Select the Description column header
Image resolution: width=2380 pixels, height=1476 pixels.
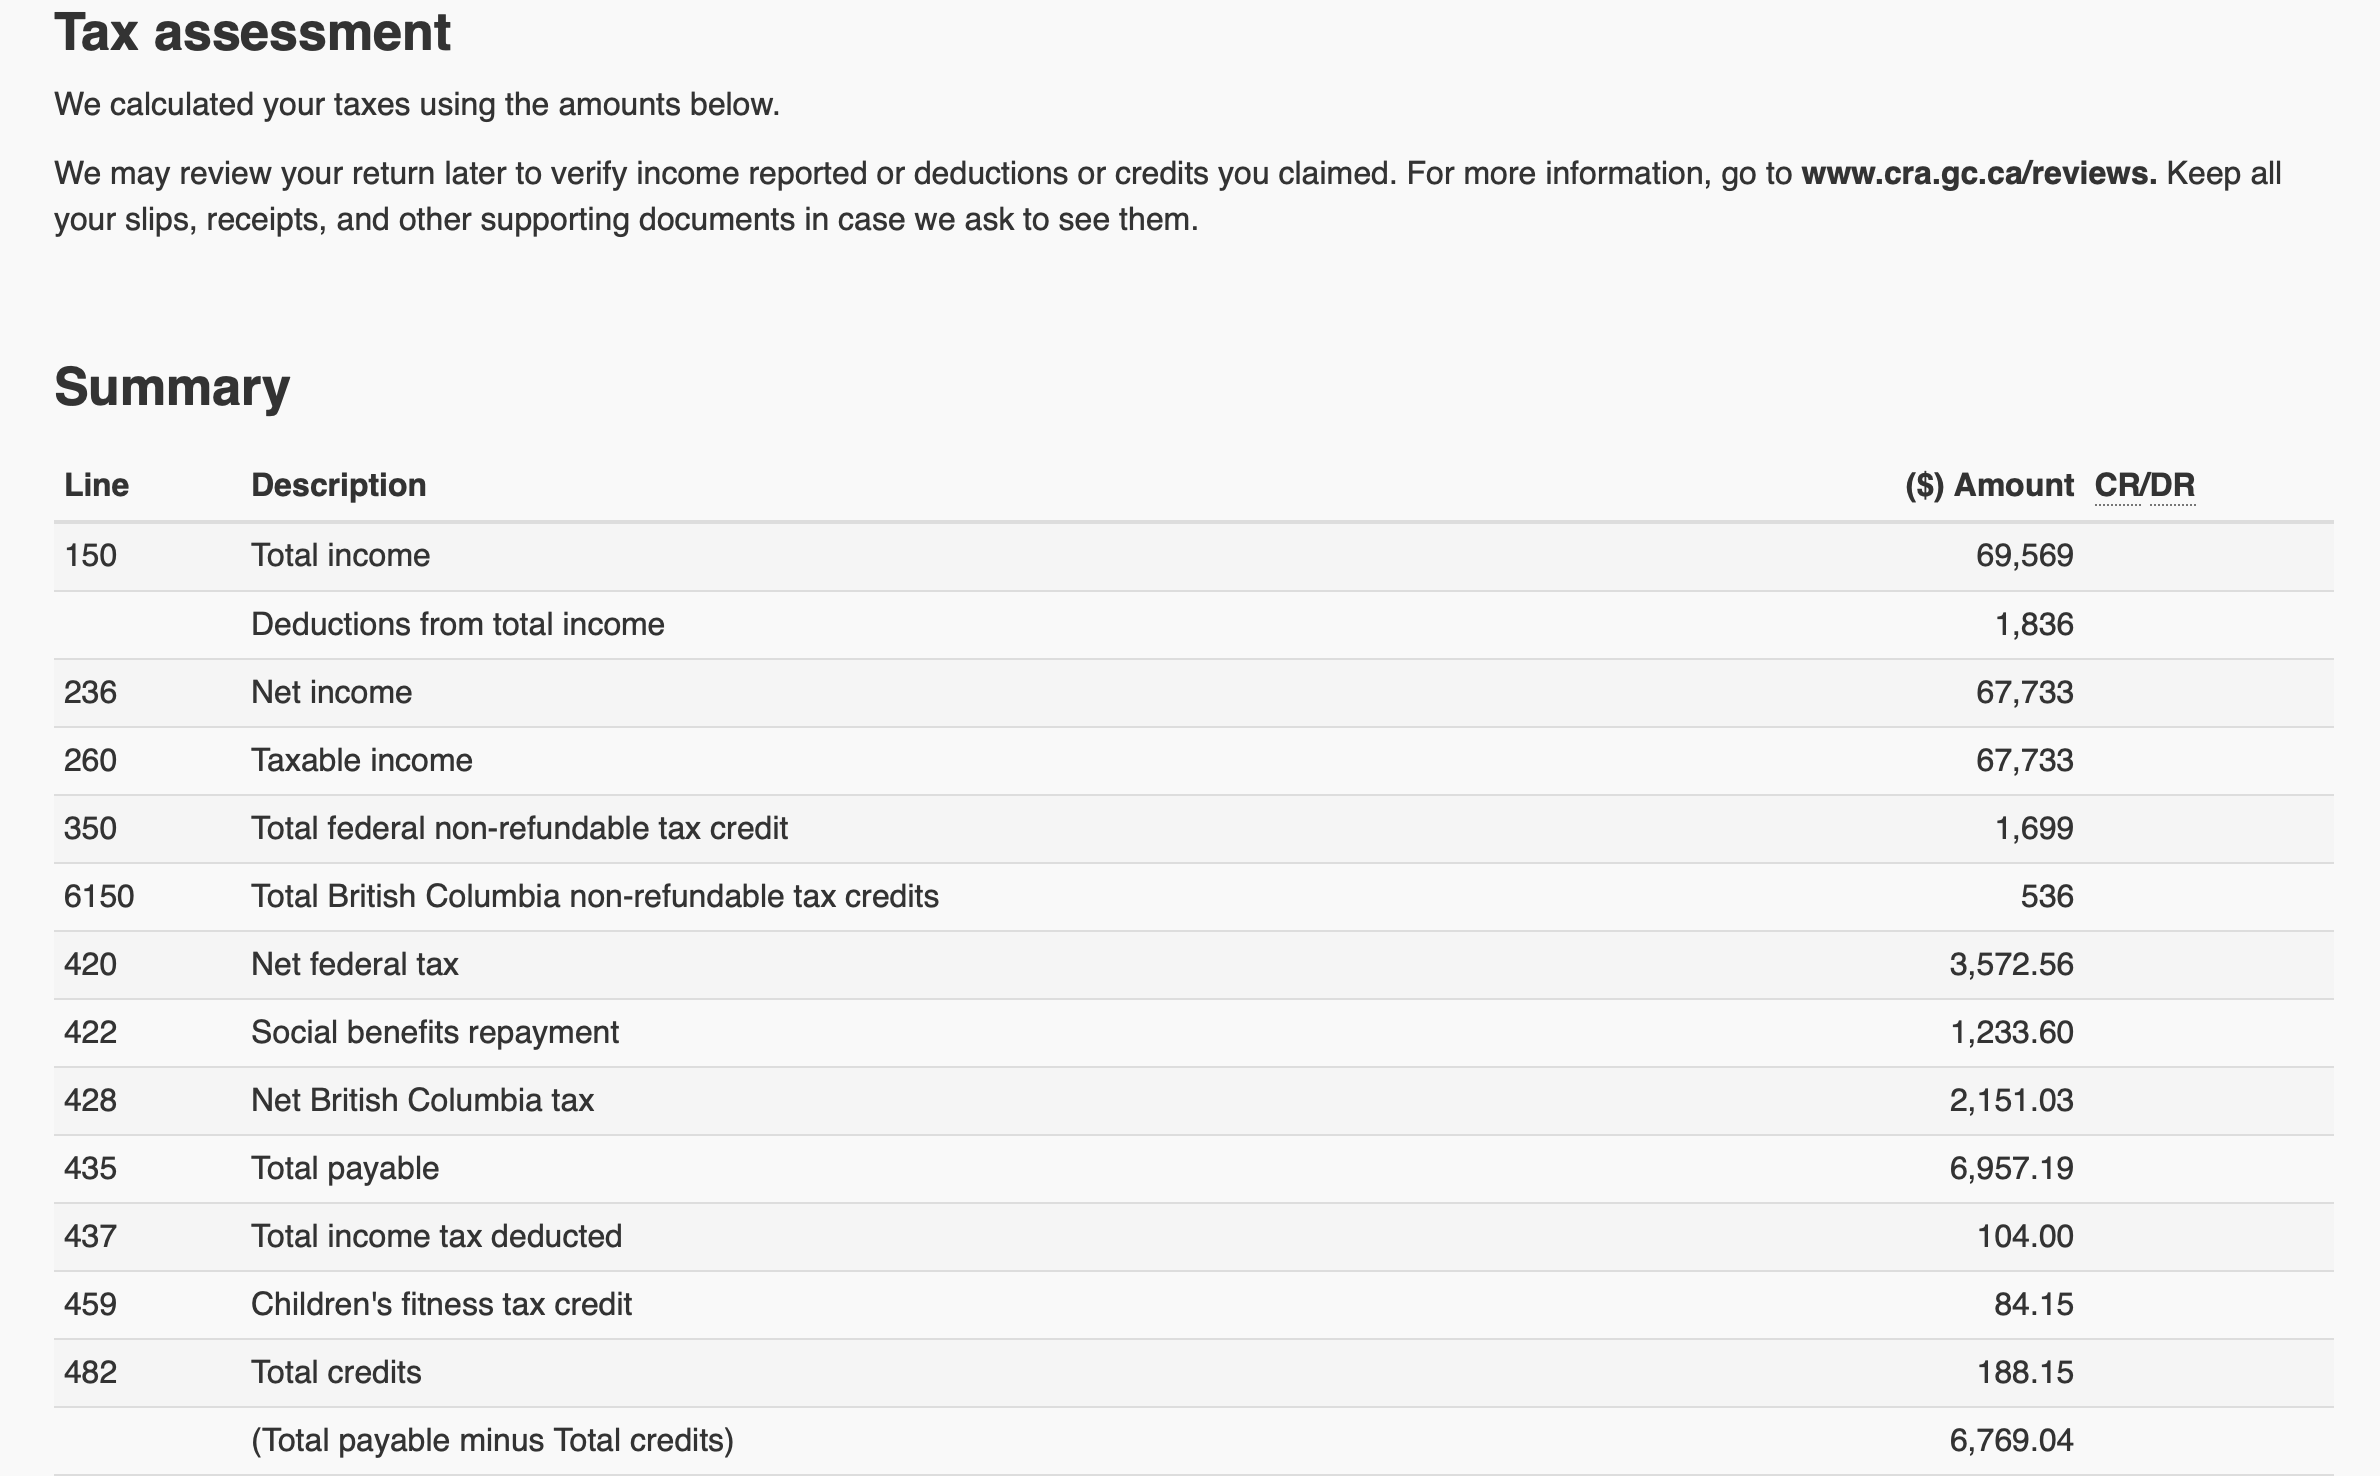(x=338, y=486)
